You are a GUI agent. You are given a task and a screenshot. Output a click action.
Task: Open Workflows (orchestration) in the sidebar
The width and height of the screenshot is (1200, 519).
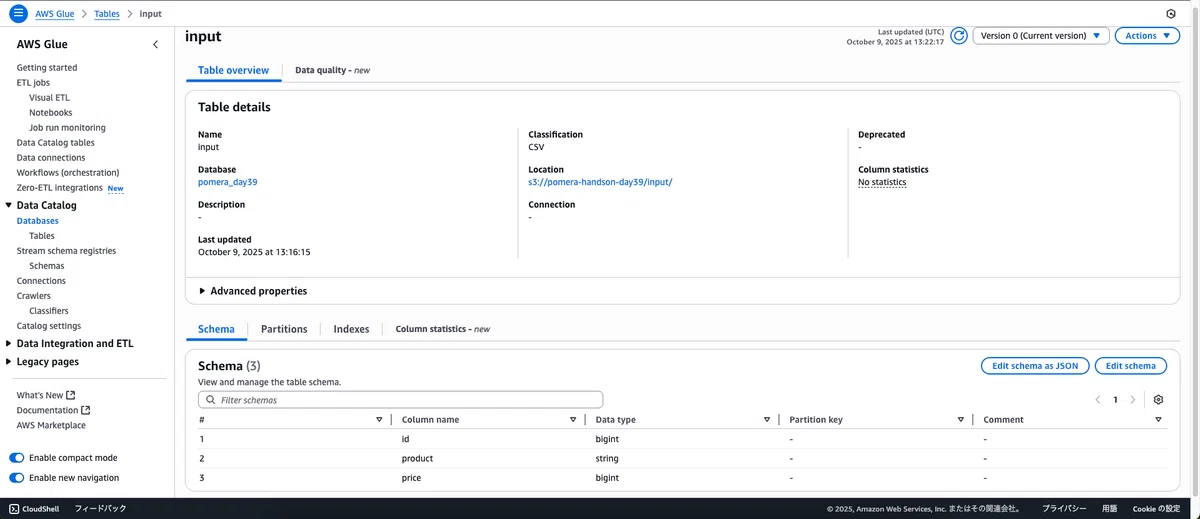pos(68,173)
